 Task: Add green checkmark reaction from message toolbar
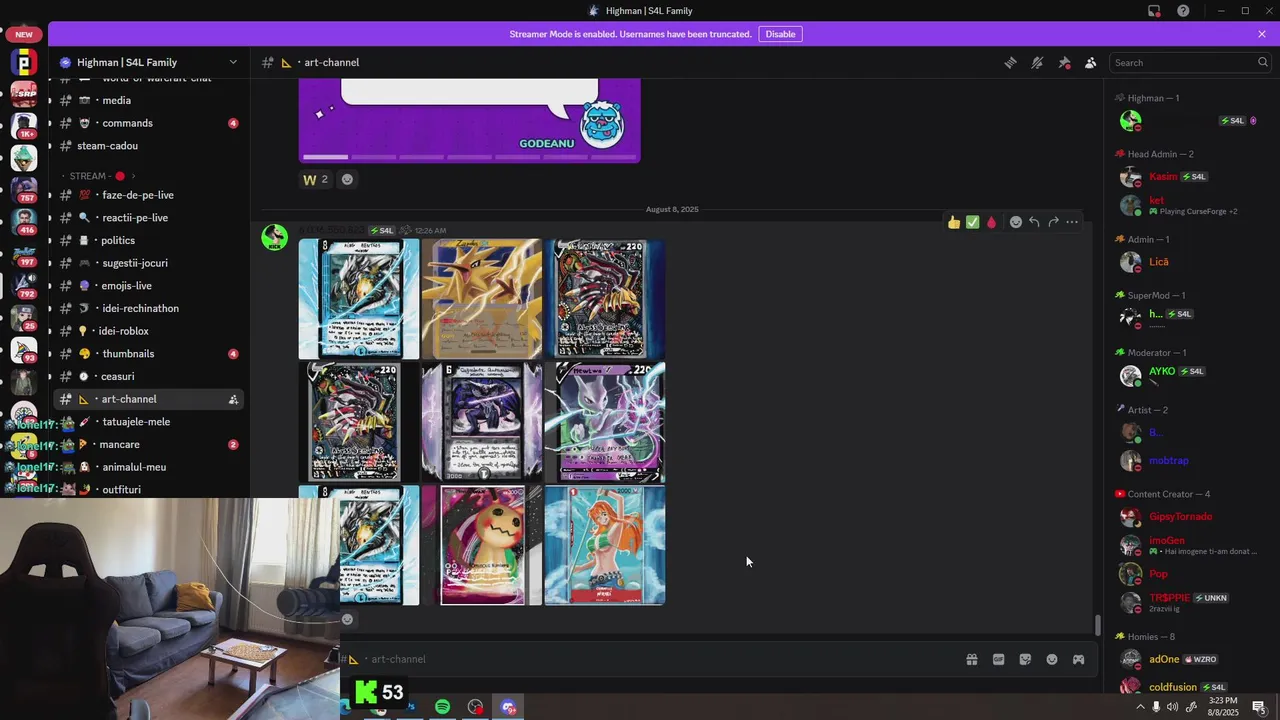[x=972, y=222]
